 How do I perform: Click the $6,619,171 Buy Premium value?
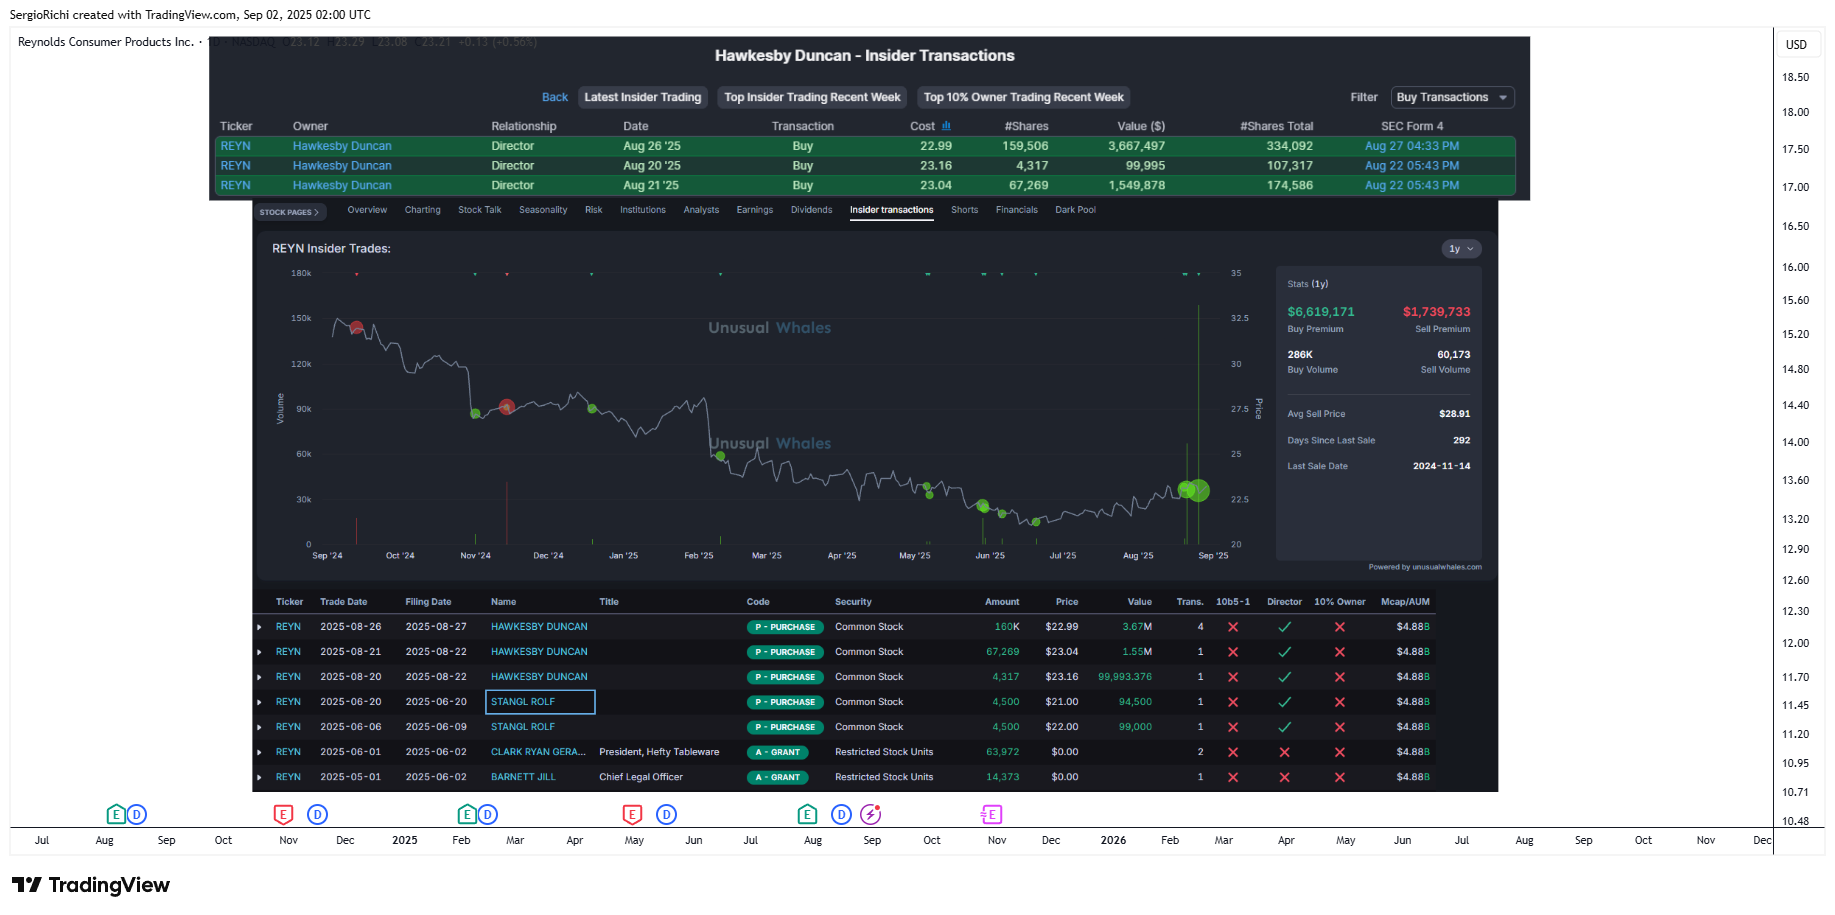(x=1321, y=312)
